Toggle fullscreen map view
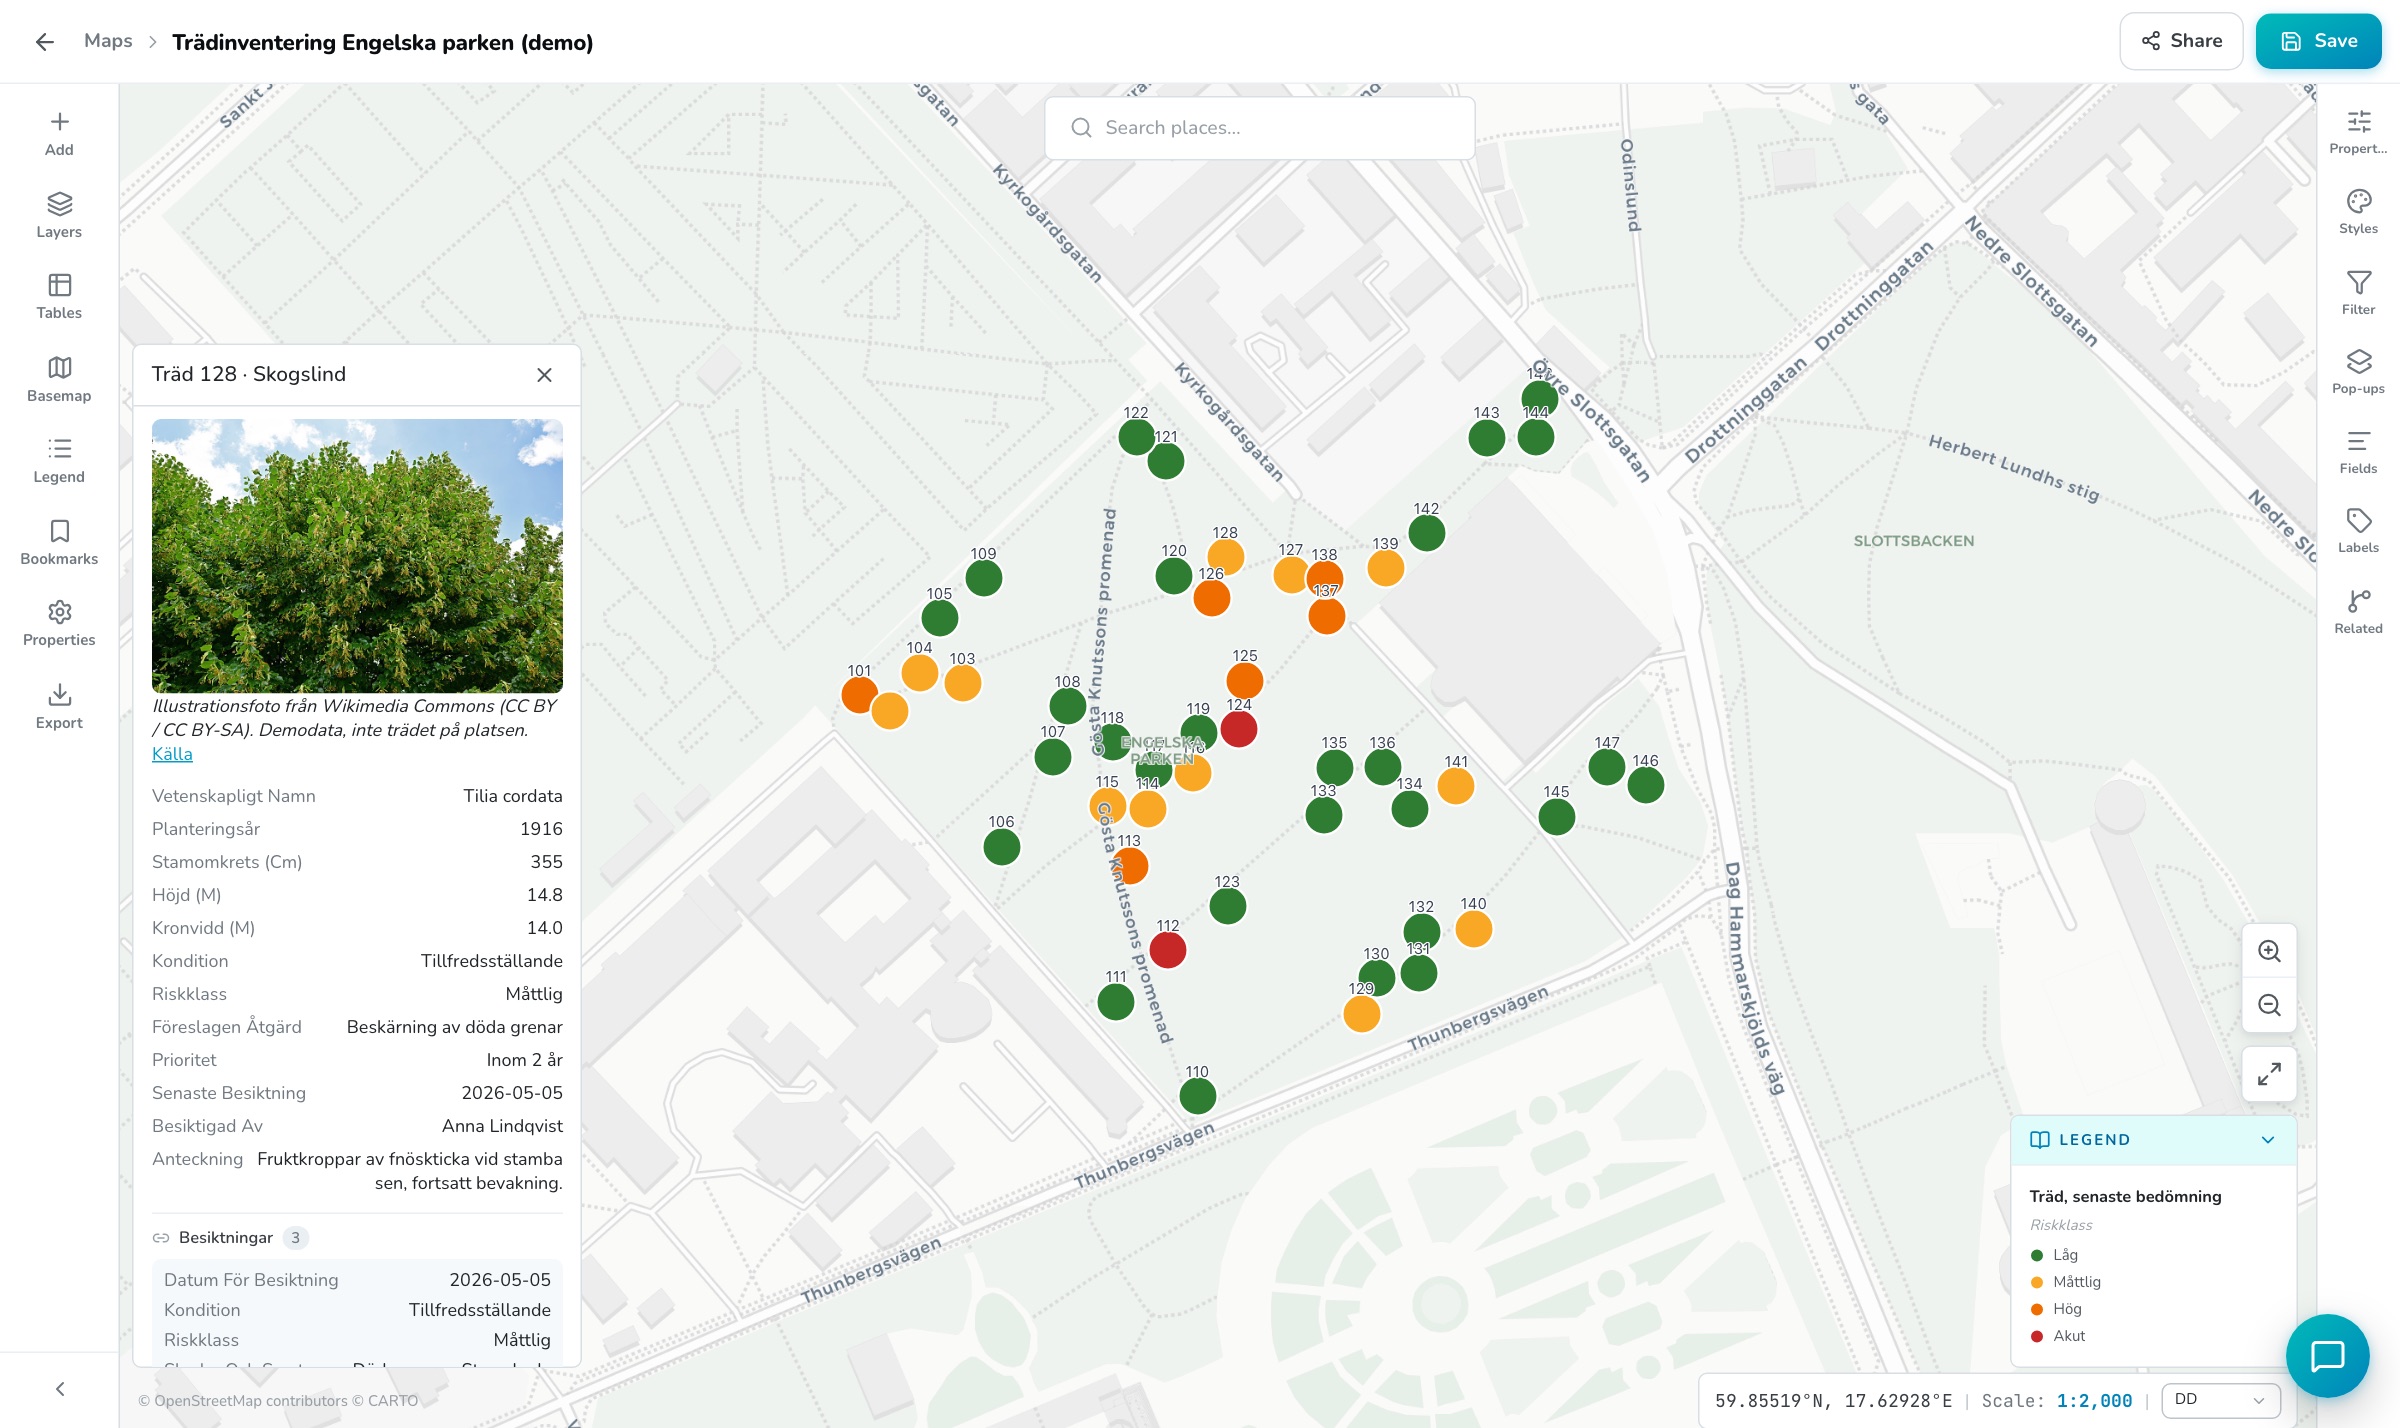2400x1428 pixels. coord(2269,1074)
